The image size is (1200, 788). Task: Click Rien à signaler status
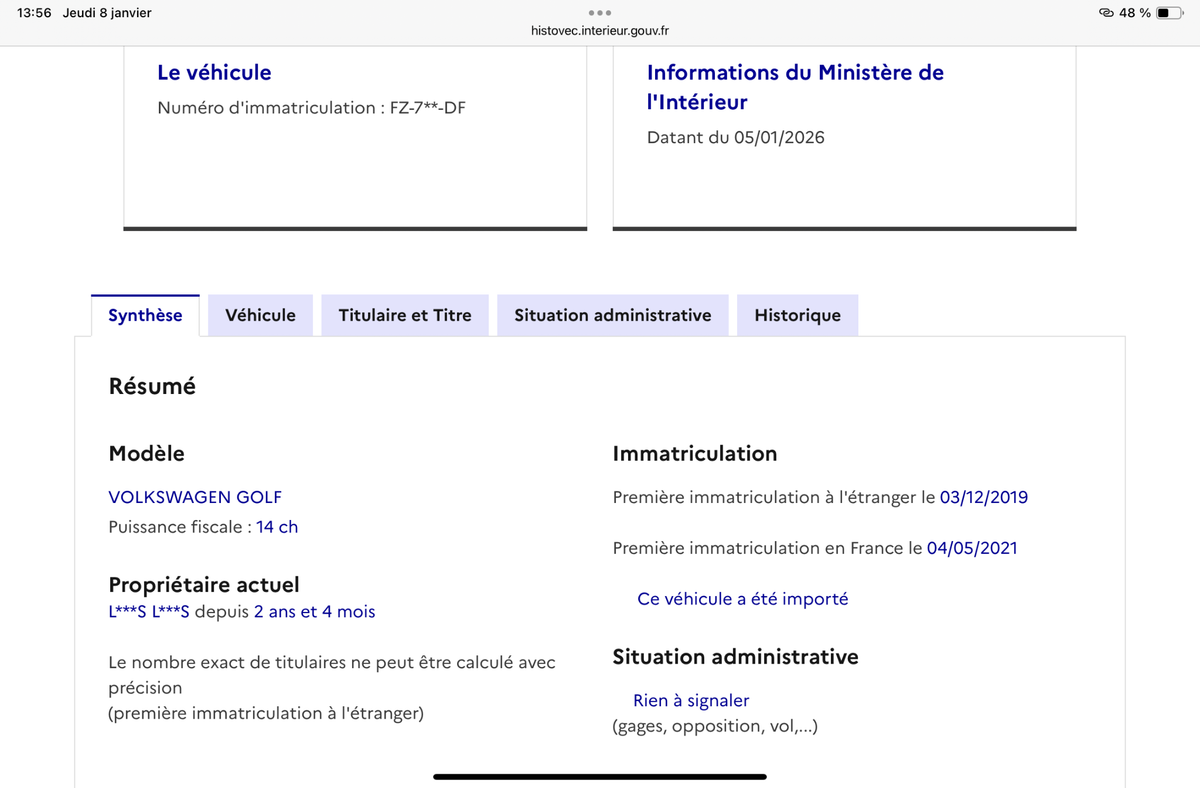point(691,701)
